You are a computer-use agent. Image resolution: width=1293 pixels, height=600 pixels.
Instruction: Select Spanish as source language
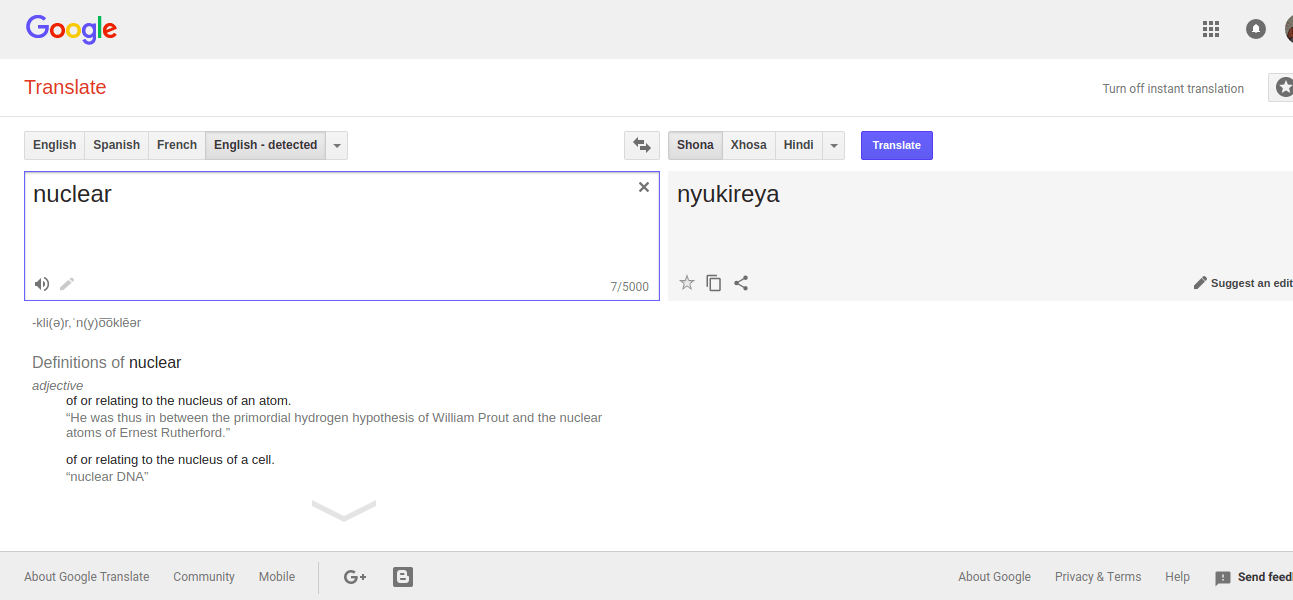(x=117, y=145)
